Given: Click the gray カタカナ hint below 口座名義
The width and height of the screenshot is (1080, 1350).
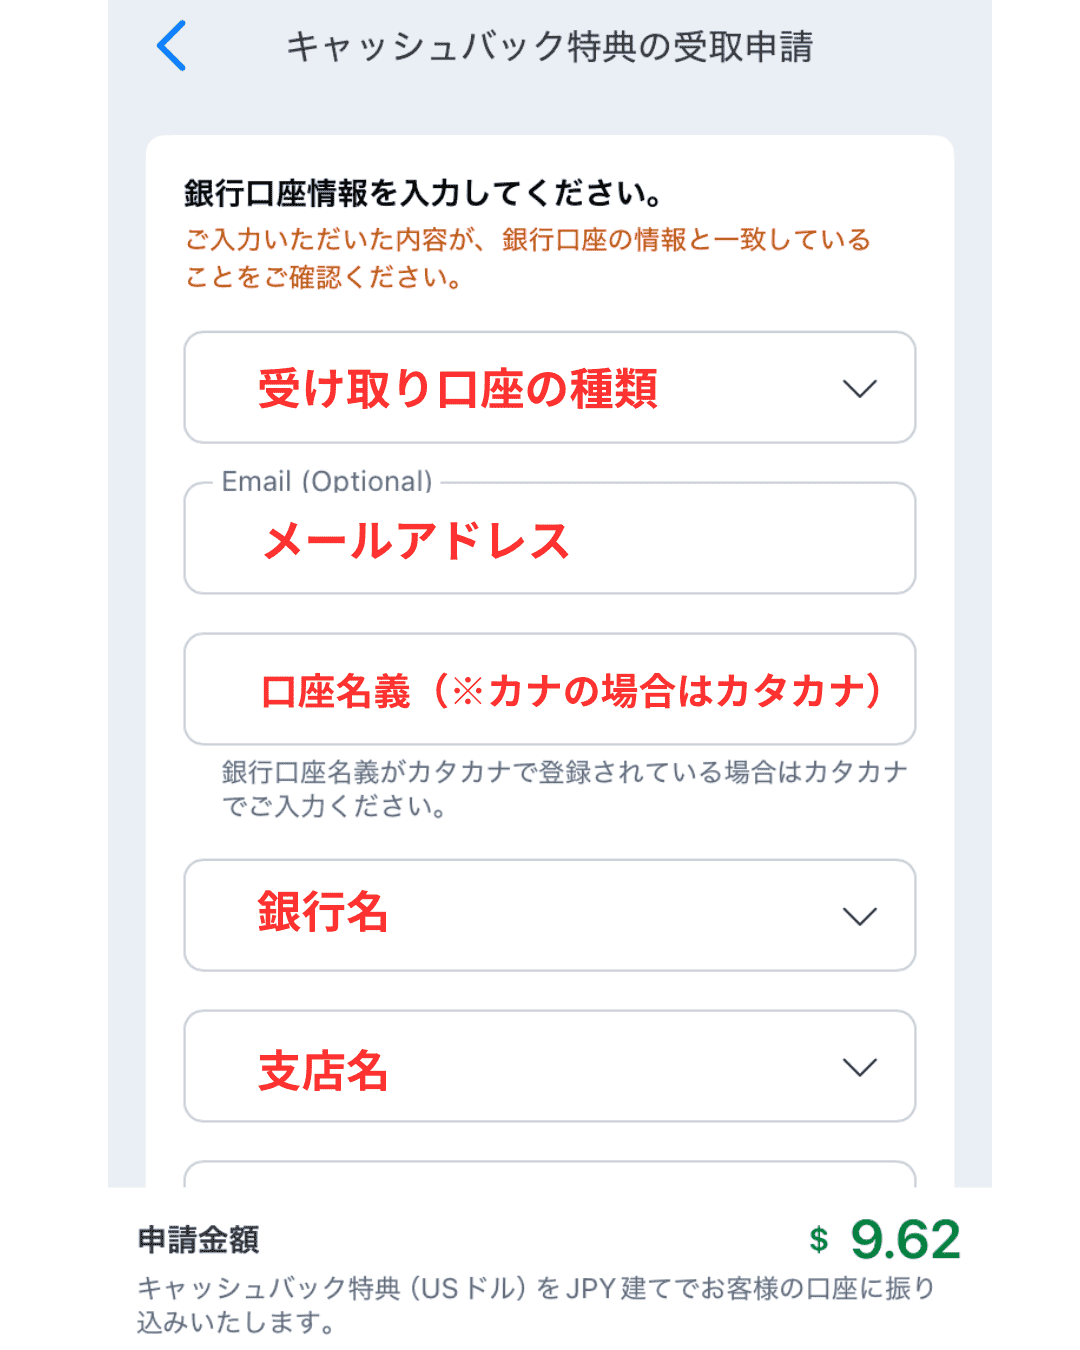Looking at the screenshot, I should point(563,789).
